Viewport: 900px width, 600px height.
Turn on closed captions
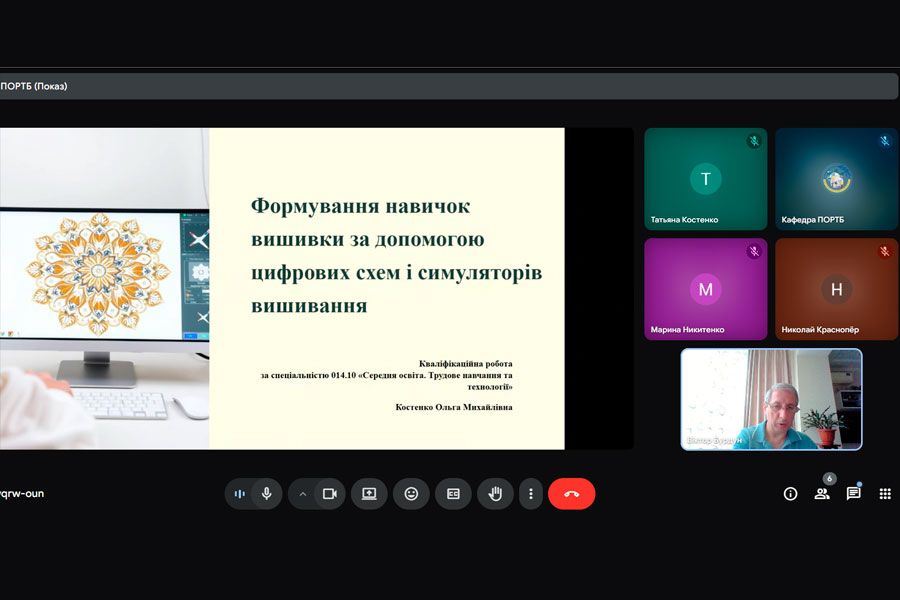(453, 494)
